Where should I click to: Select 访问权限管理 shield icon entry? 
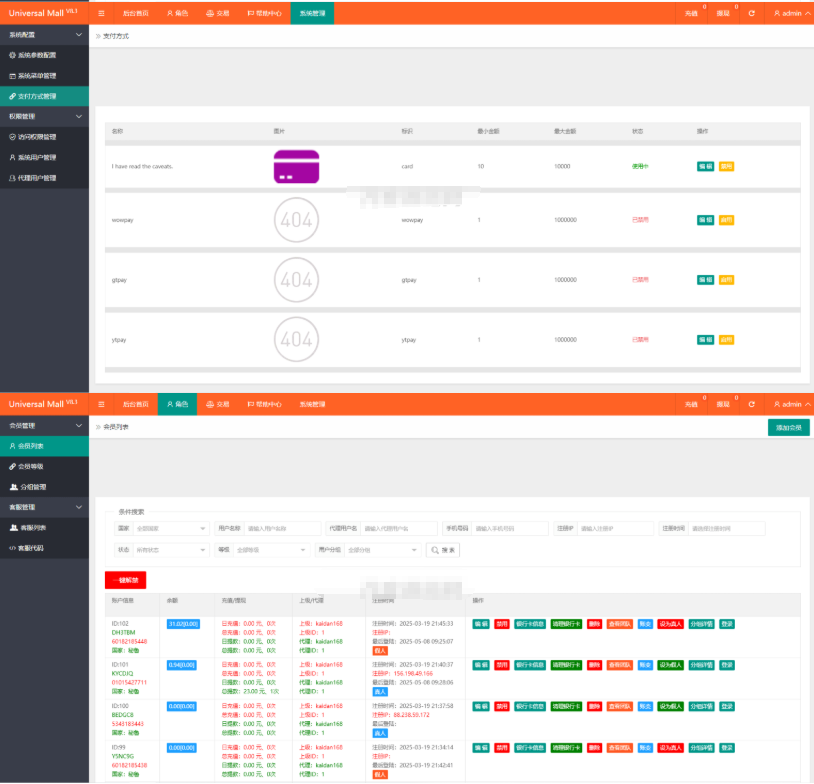pyautogui.click(x=44, y=137)
